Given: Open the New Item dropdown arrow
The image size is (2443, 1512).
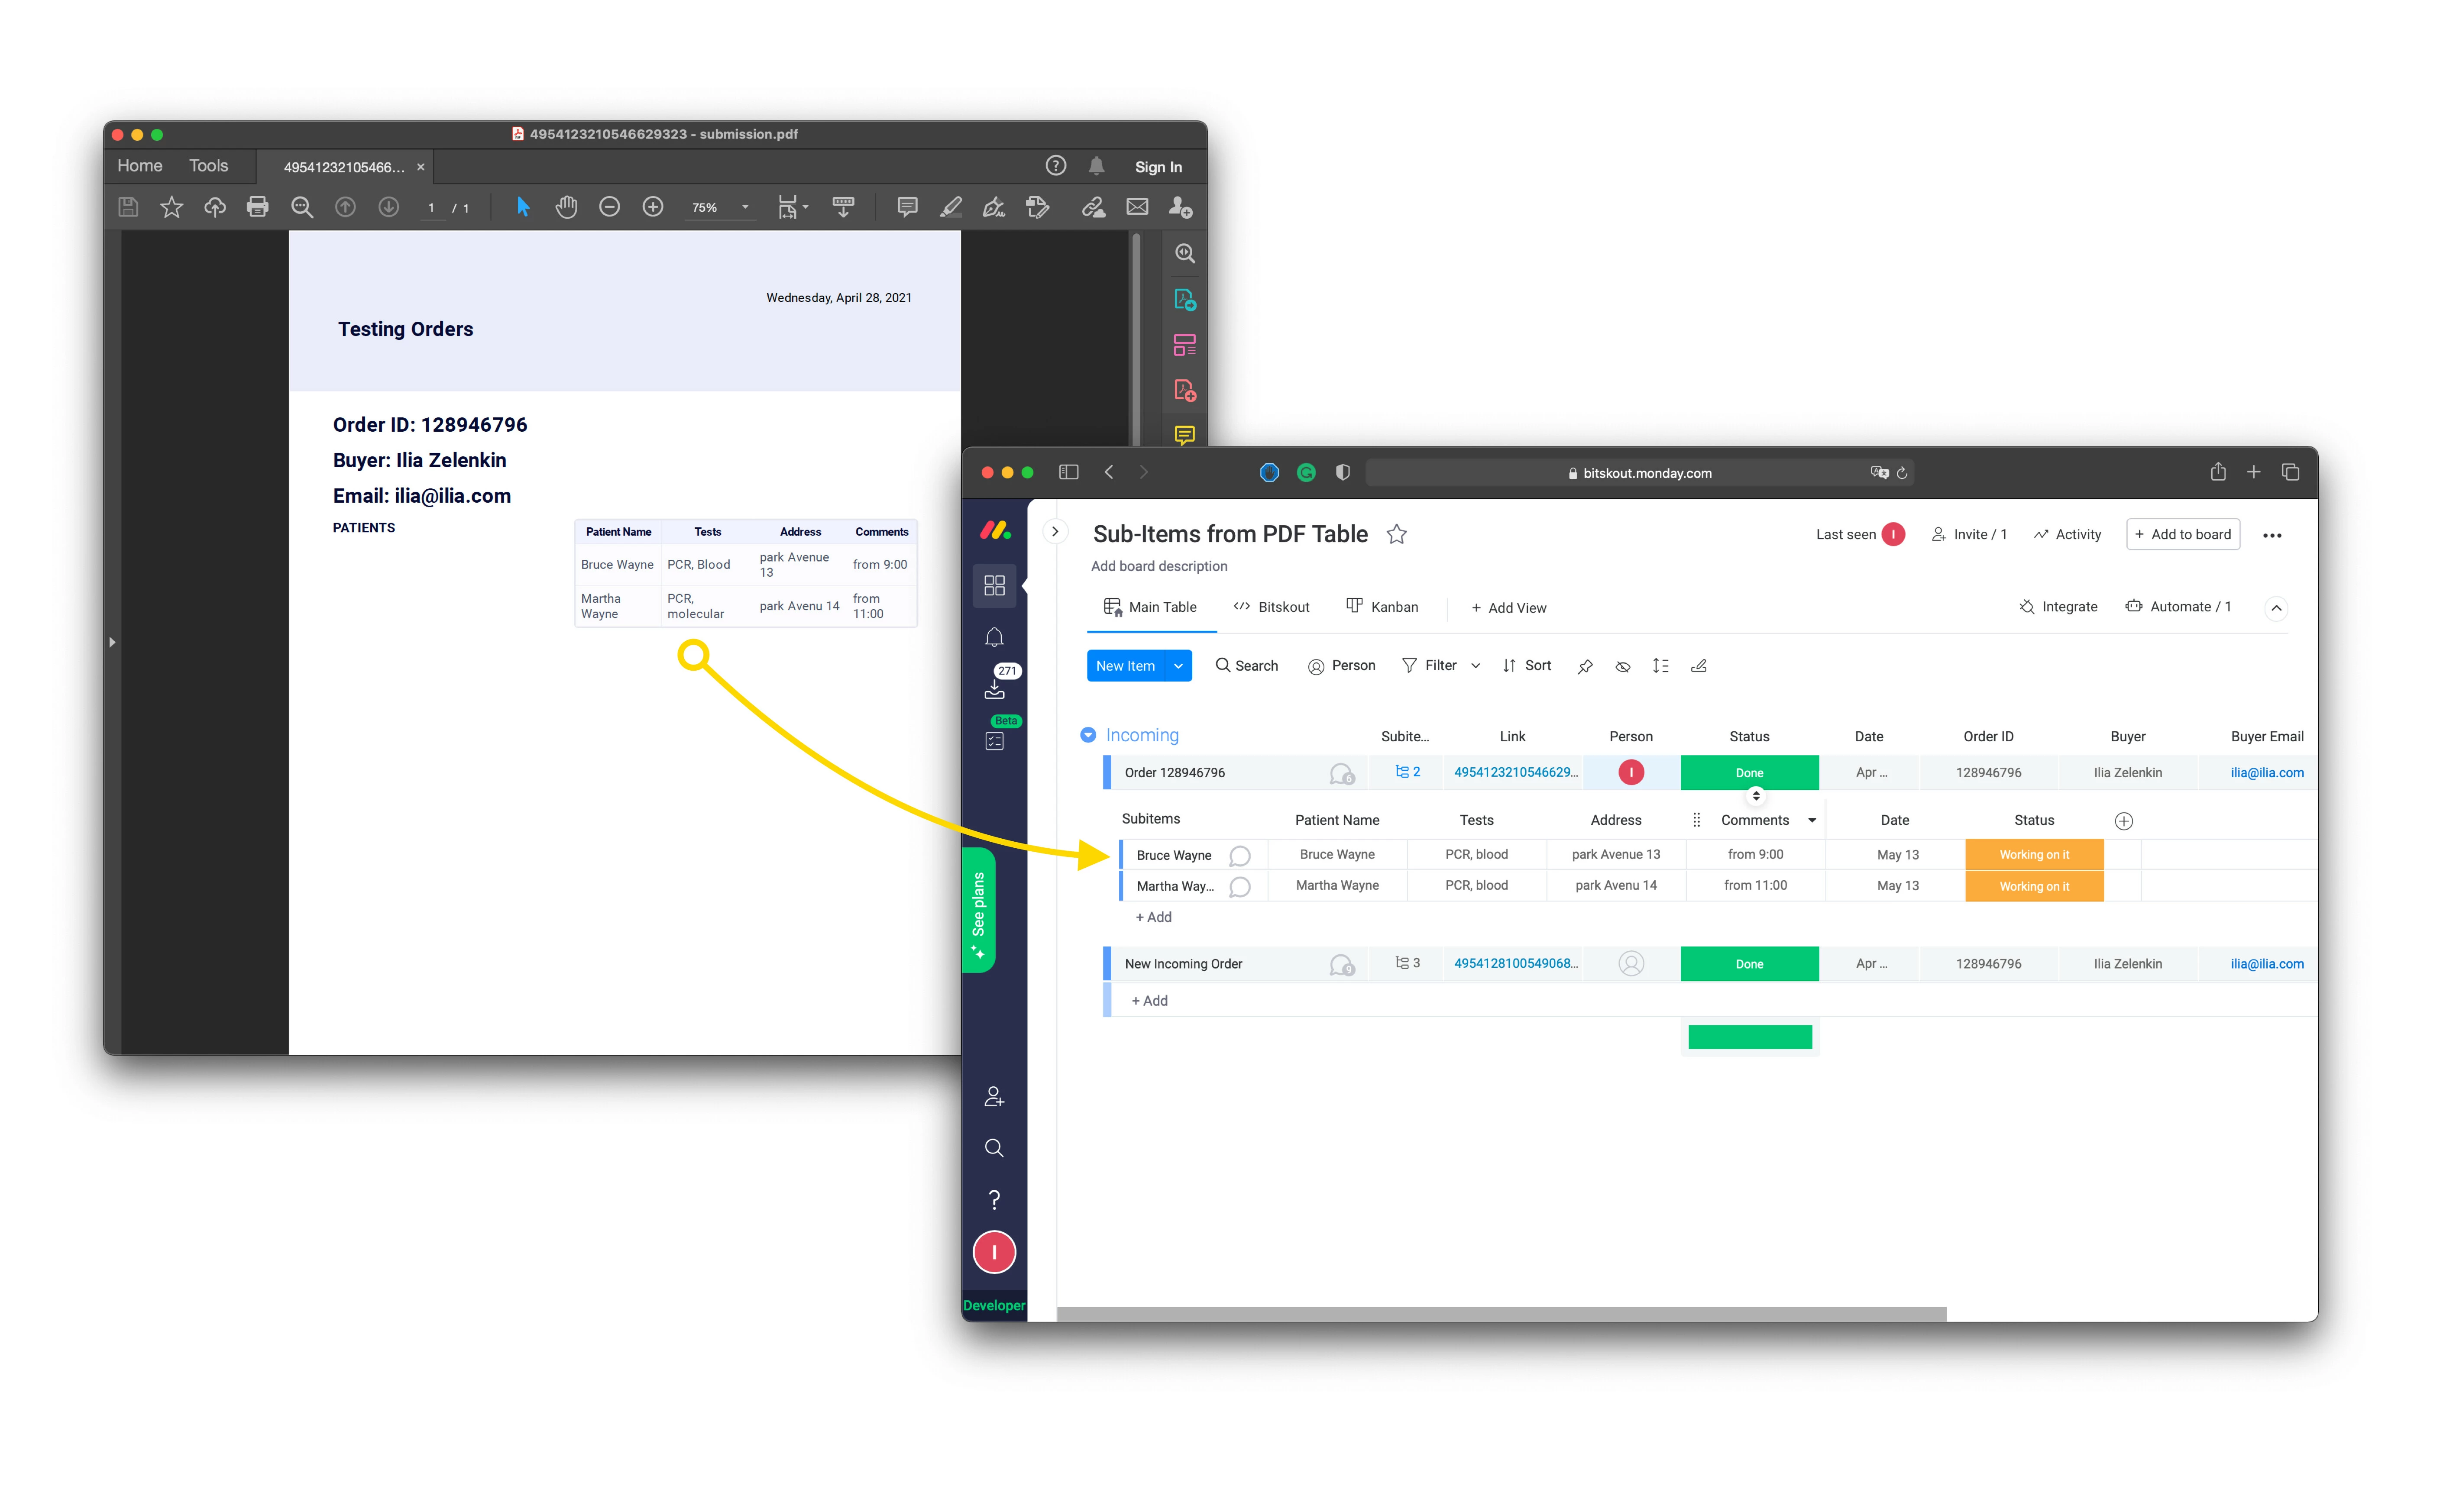Looking at the screenshot, I should tap(1178, 666).
